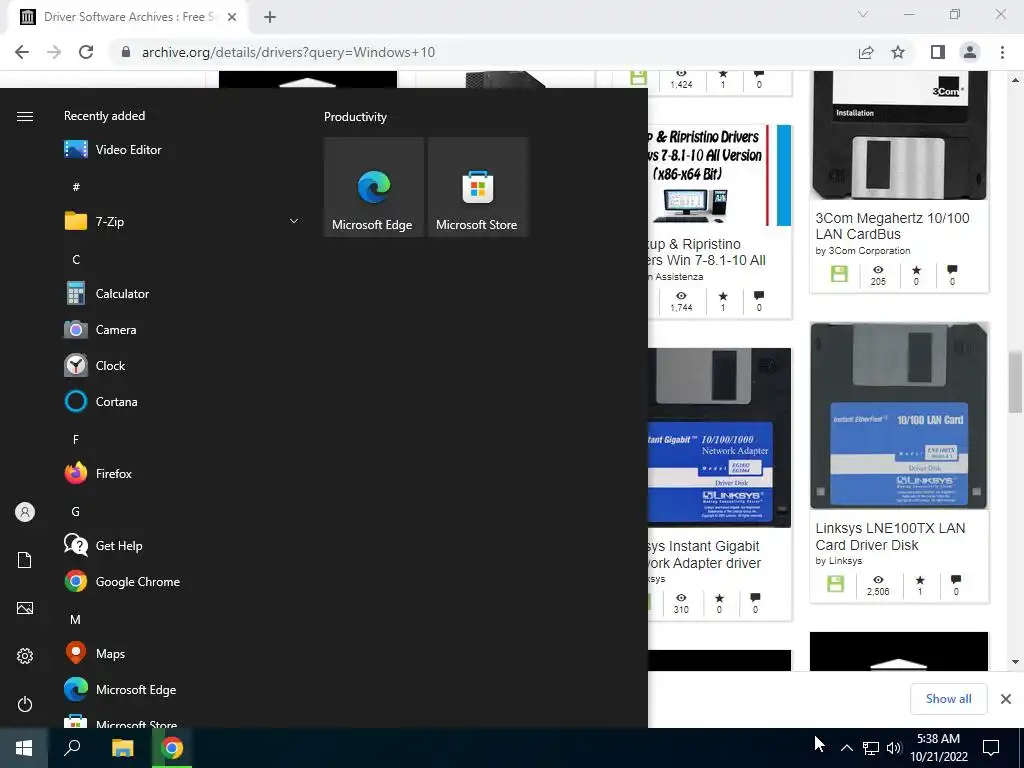
Task: Open Linksys LNE100TX LAN Card Driver Disk
Action: (890, 536)
